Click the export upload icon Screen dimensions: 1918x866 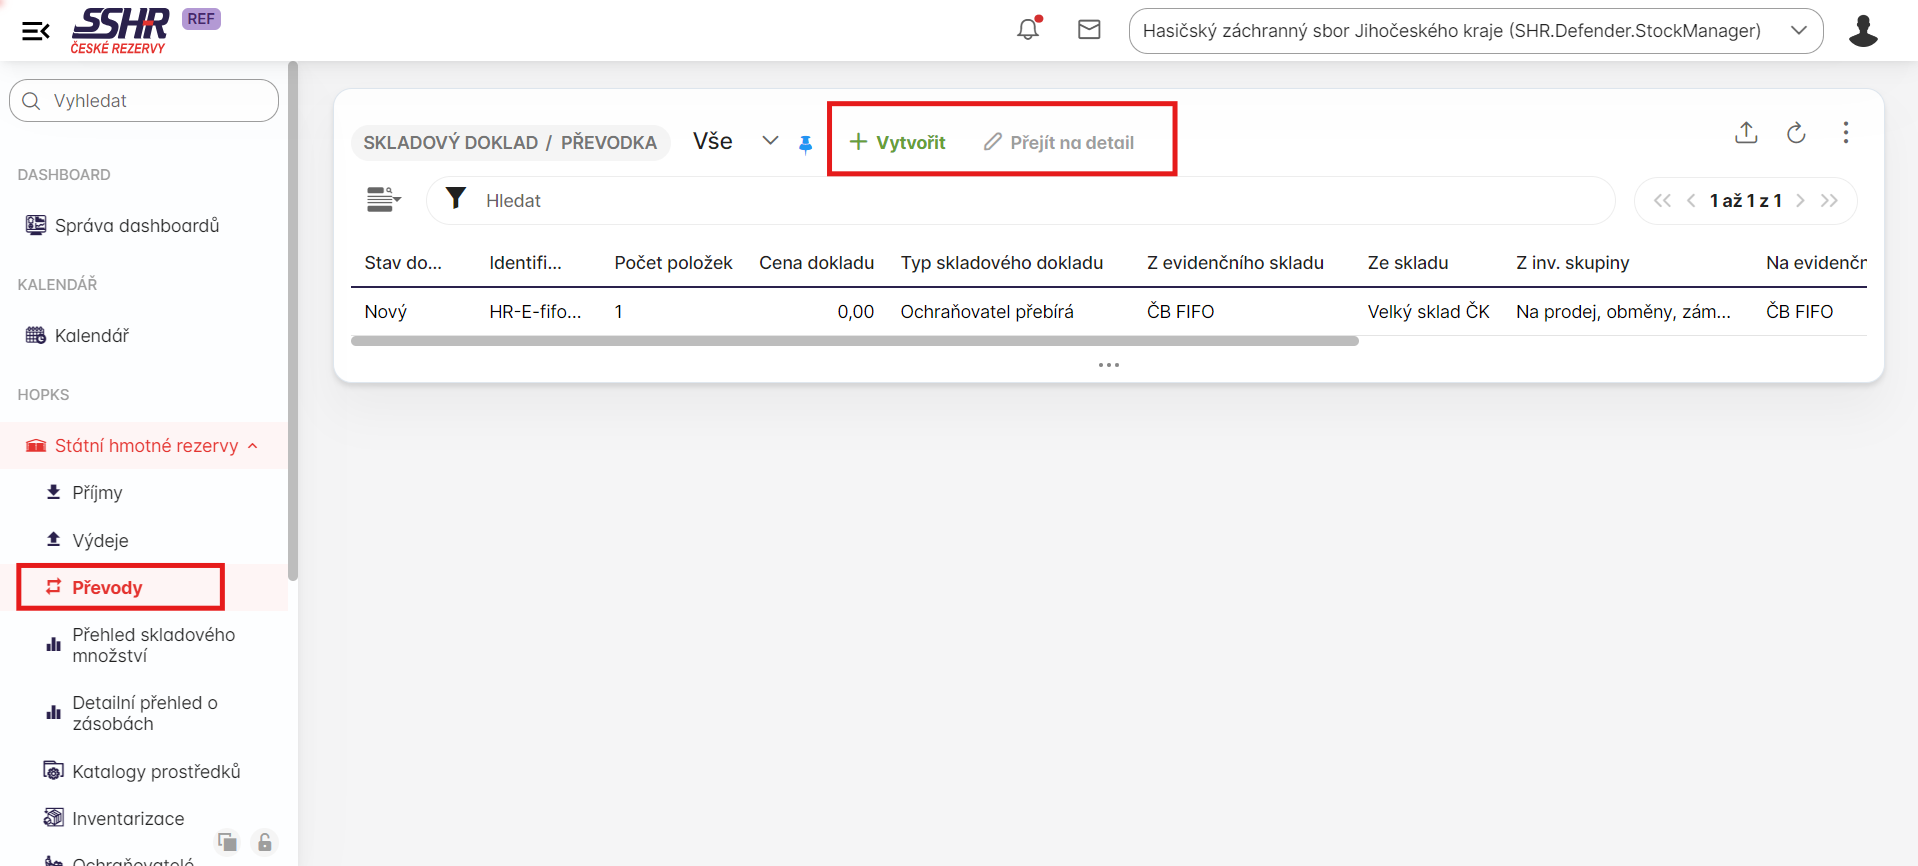point(1746,133)
